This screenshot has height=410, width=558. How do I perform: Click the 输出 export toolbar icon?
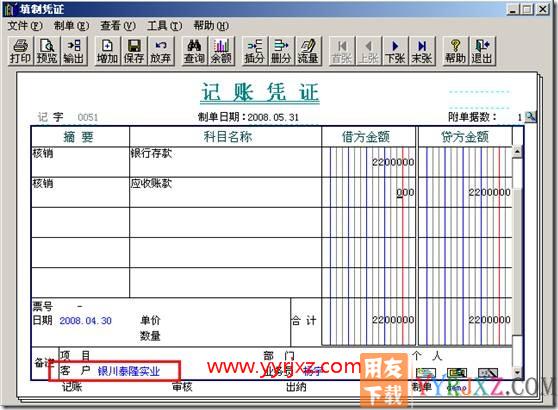pos(74,51)
